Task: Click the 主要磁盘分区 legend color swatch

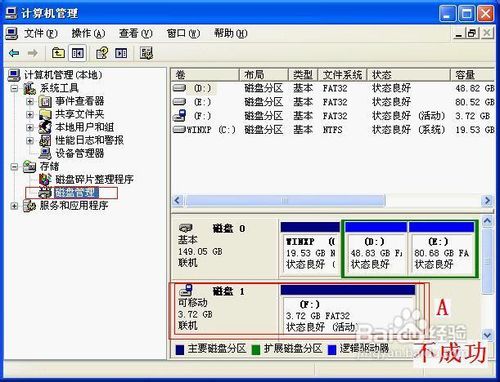Action: point(180,350)
